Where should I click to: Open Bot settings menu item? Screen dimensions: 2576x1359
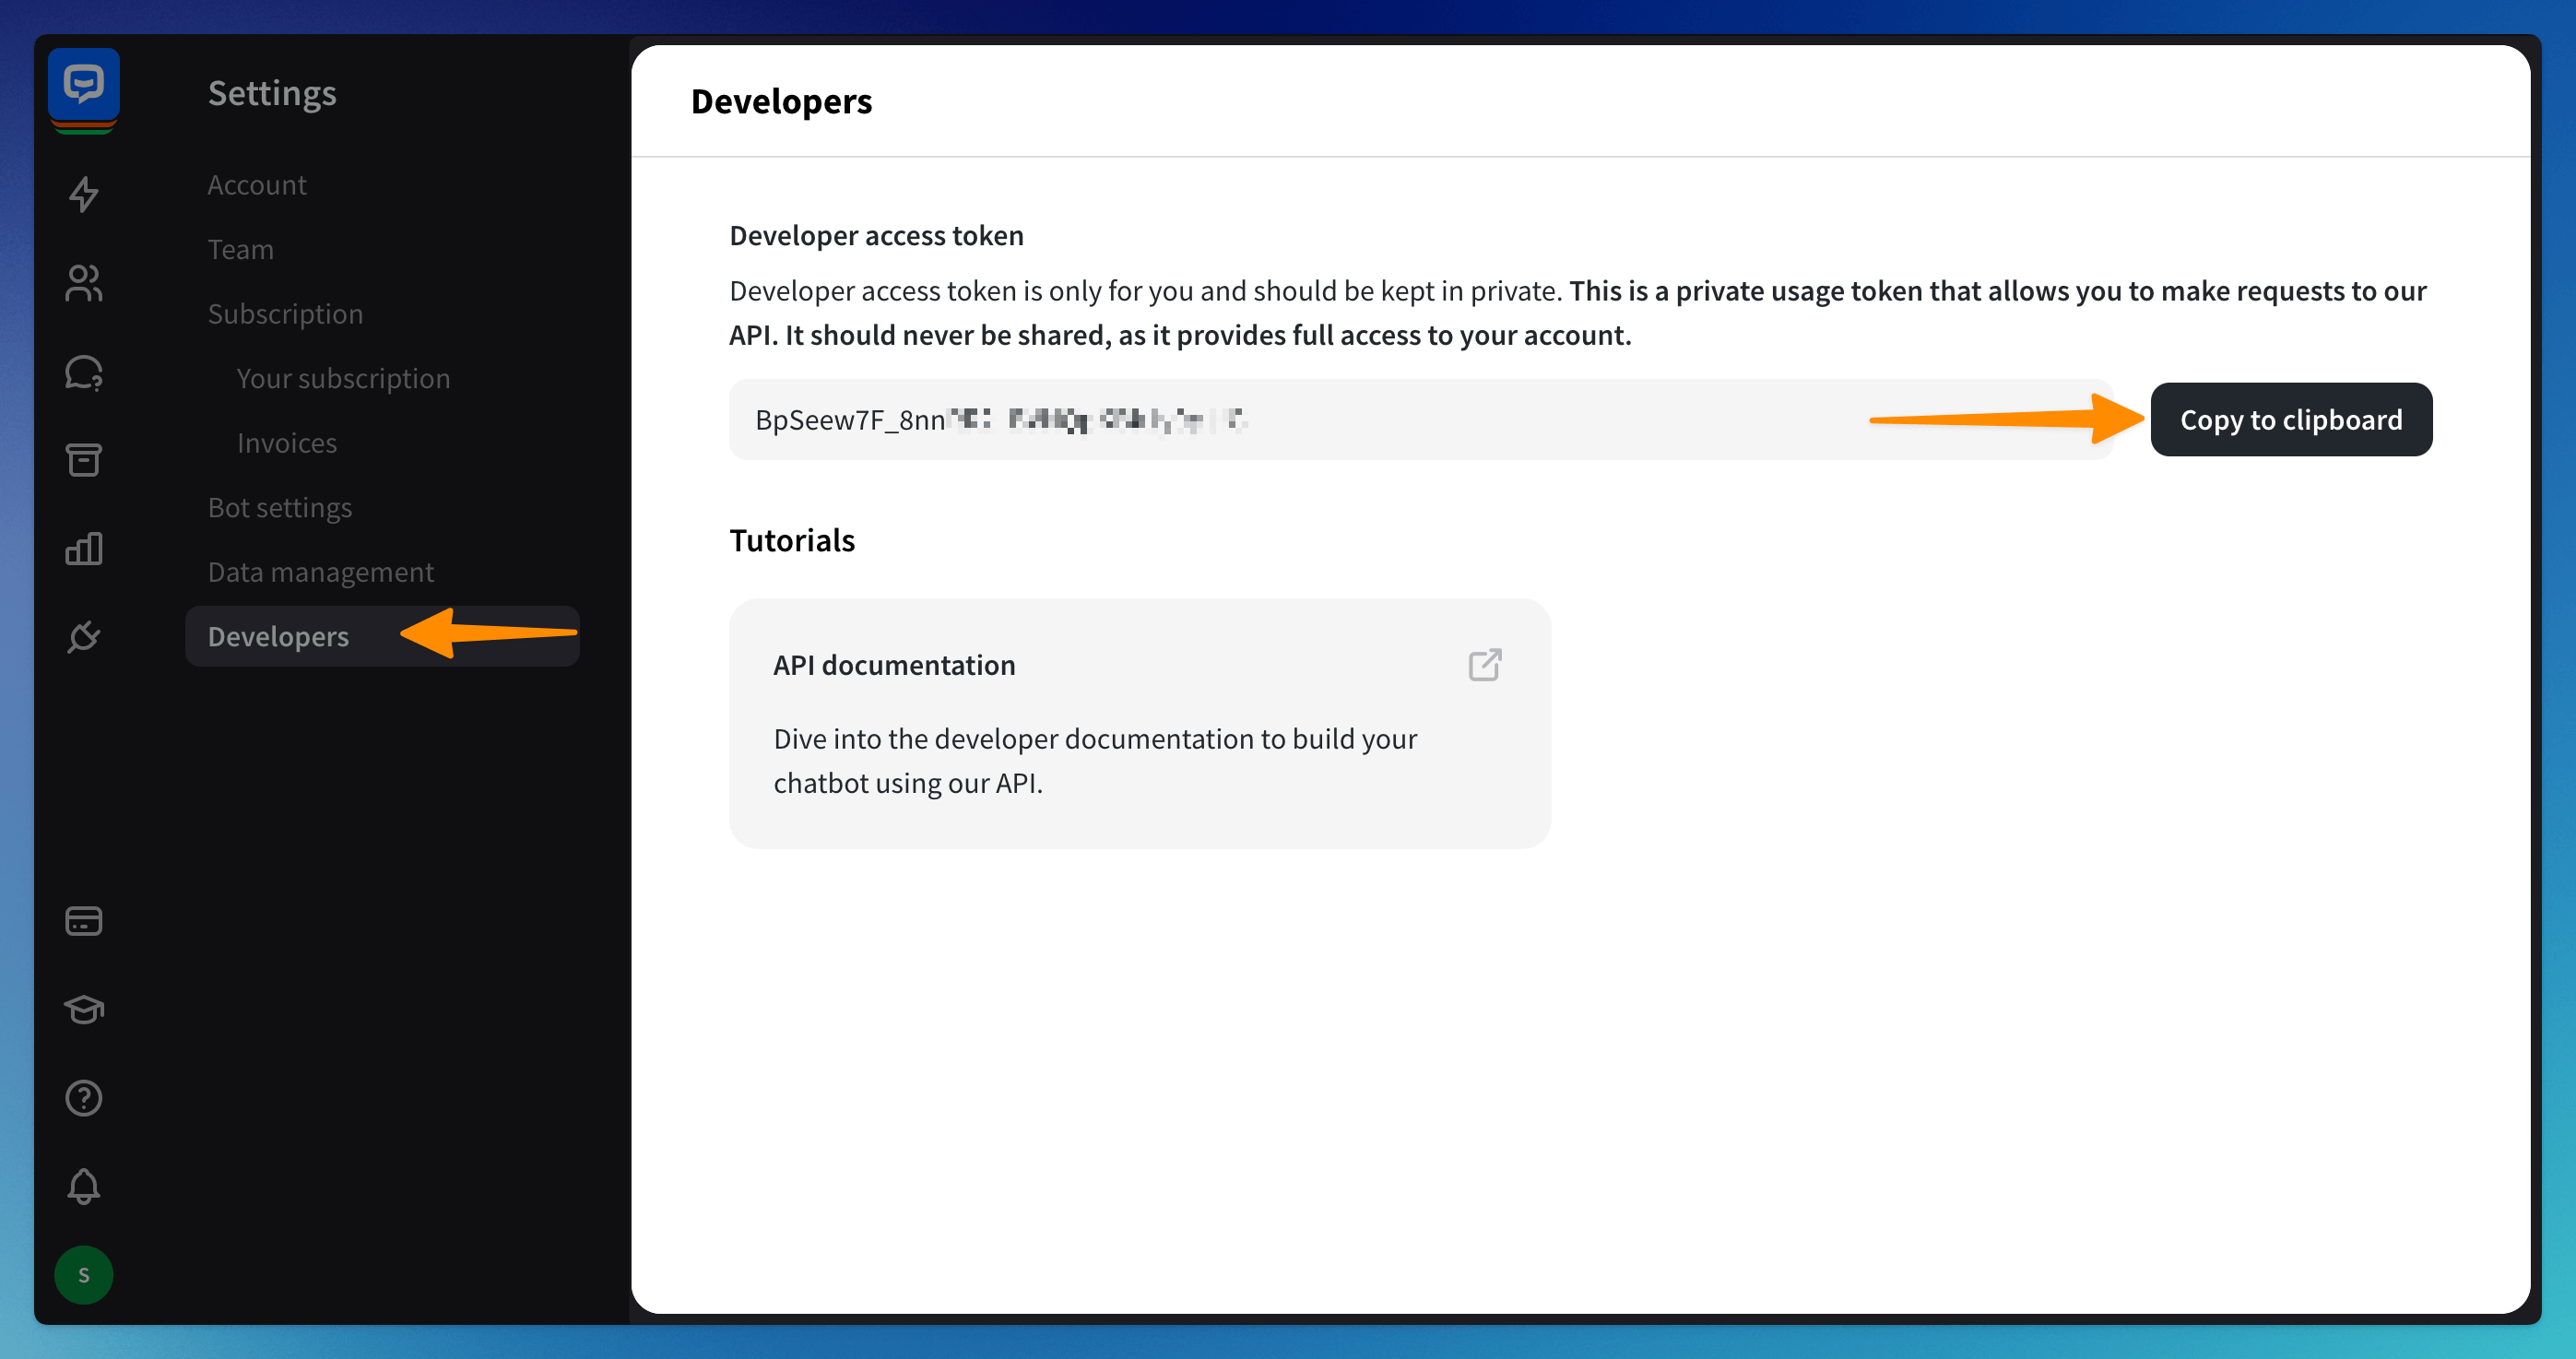(280, 507)
